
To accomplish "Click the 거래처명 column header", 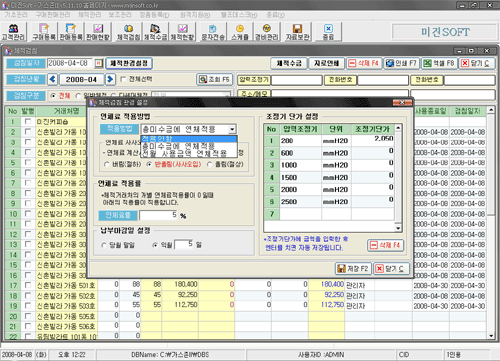I will (66, 111).
